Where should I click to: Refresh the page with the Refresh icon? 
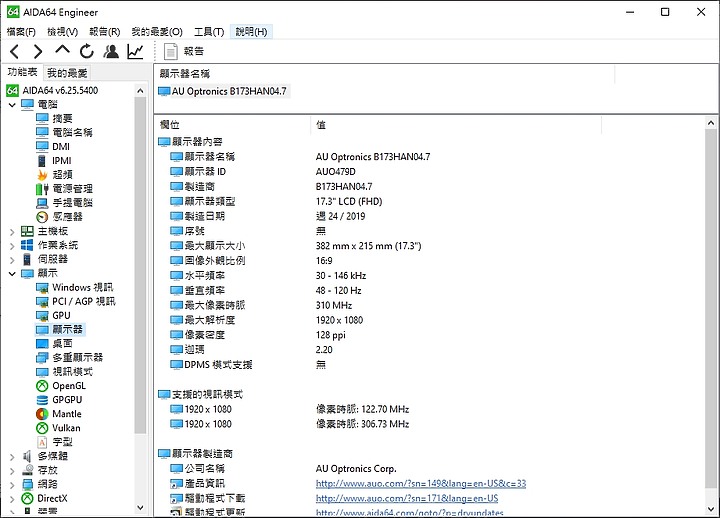[86, 51]
